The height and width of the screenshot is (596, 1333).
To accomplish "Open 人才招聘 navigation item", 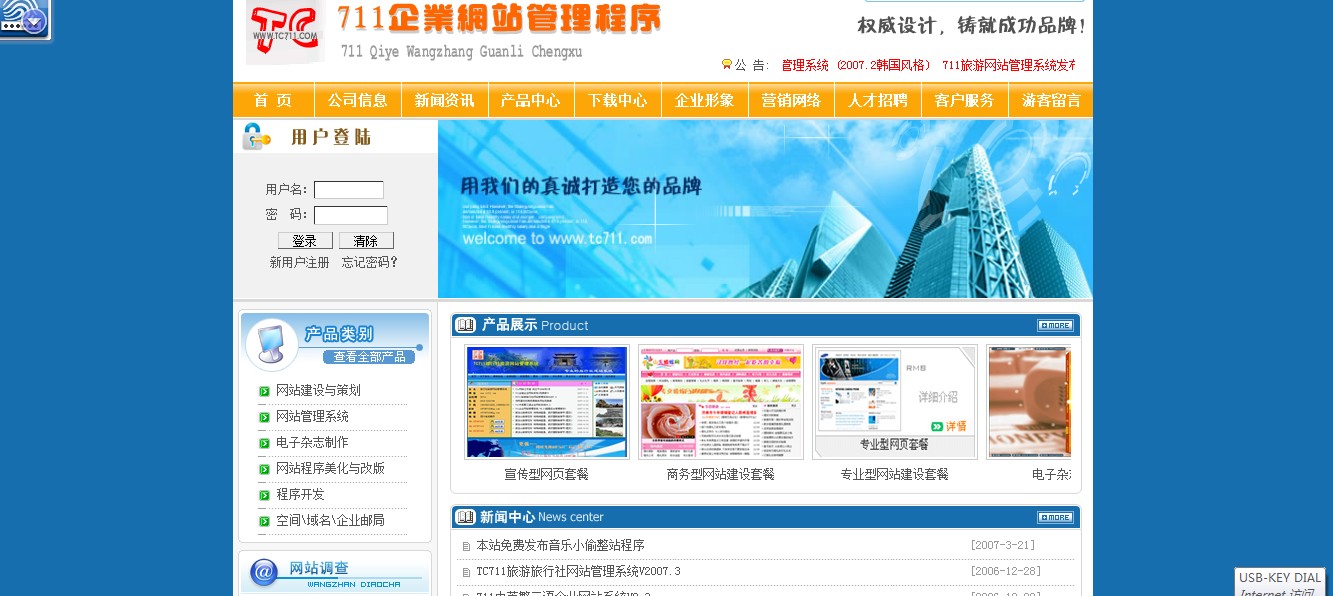I will [878, 100].
